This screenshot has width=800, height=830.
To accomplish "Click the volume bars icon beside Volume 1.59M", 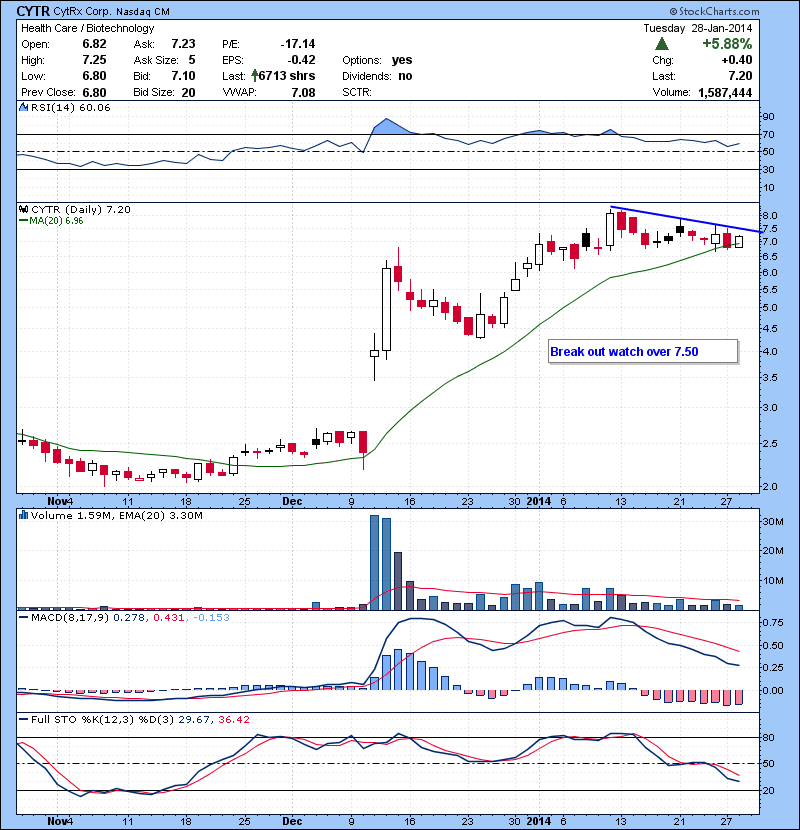I will coord(23,515).
